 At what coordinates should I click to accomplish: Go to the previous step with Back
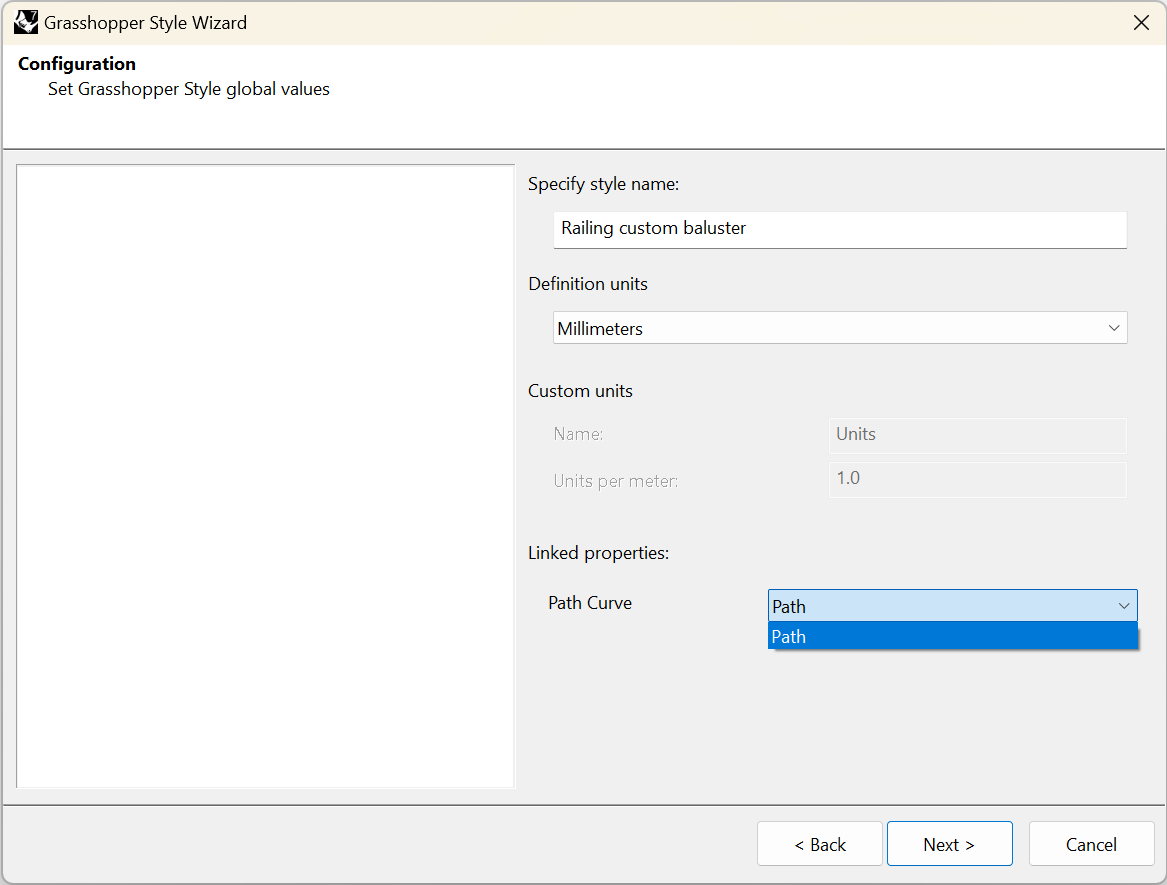[x=819, y=844]
